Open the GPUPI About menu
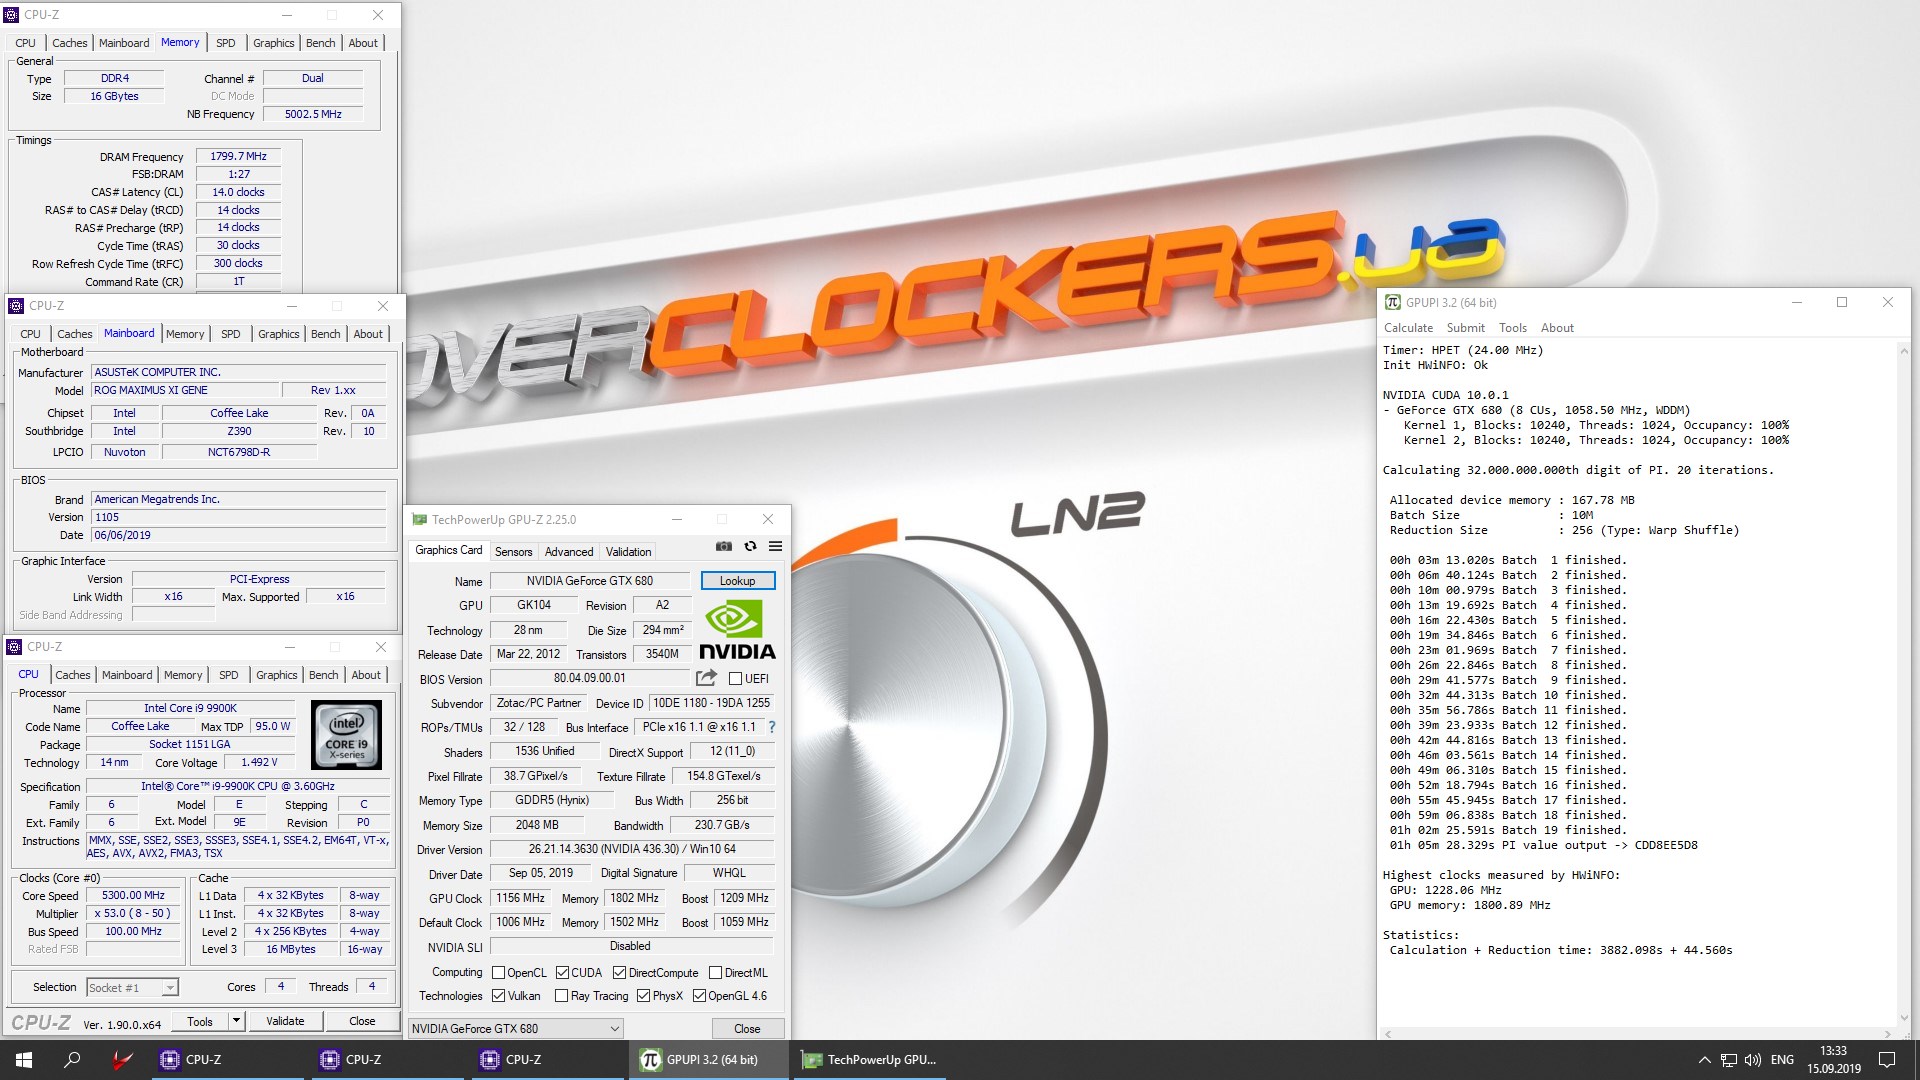 tap(1557, 328)
